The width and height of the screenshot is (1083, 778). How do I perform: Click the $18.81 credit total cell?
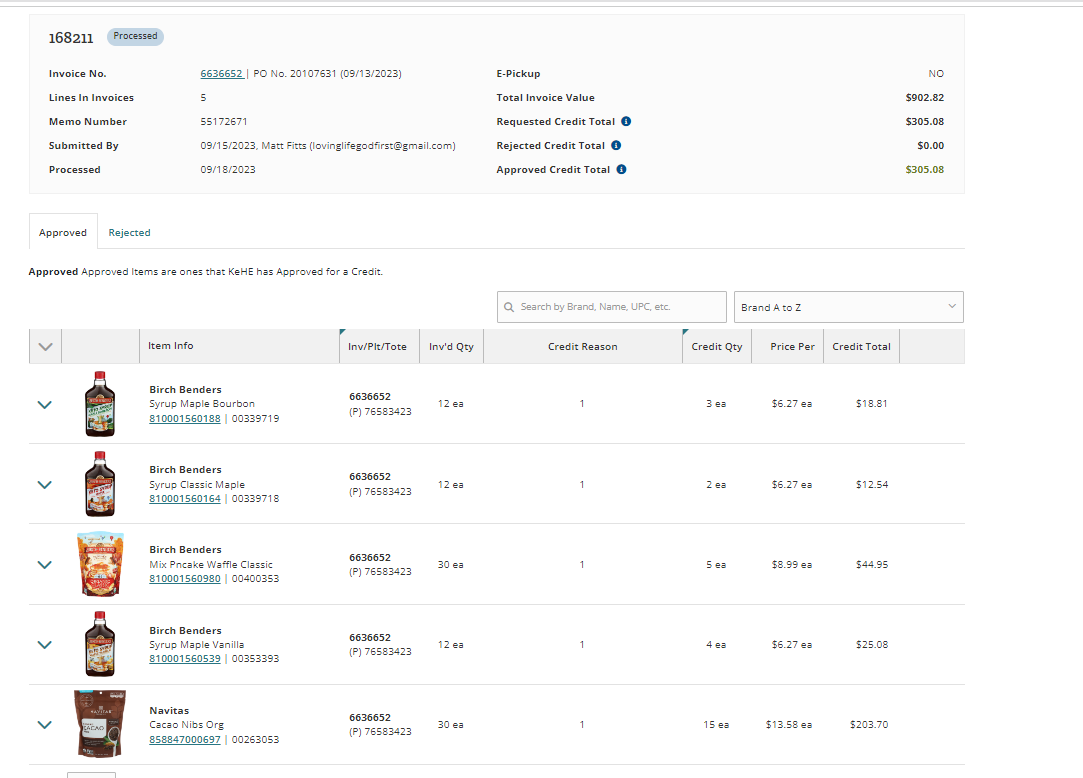[872, 404]
